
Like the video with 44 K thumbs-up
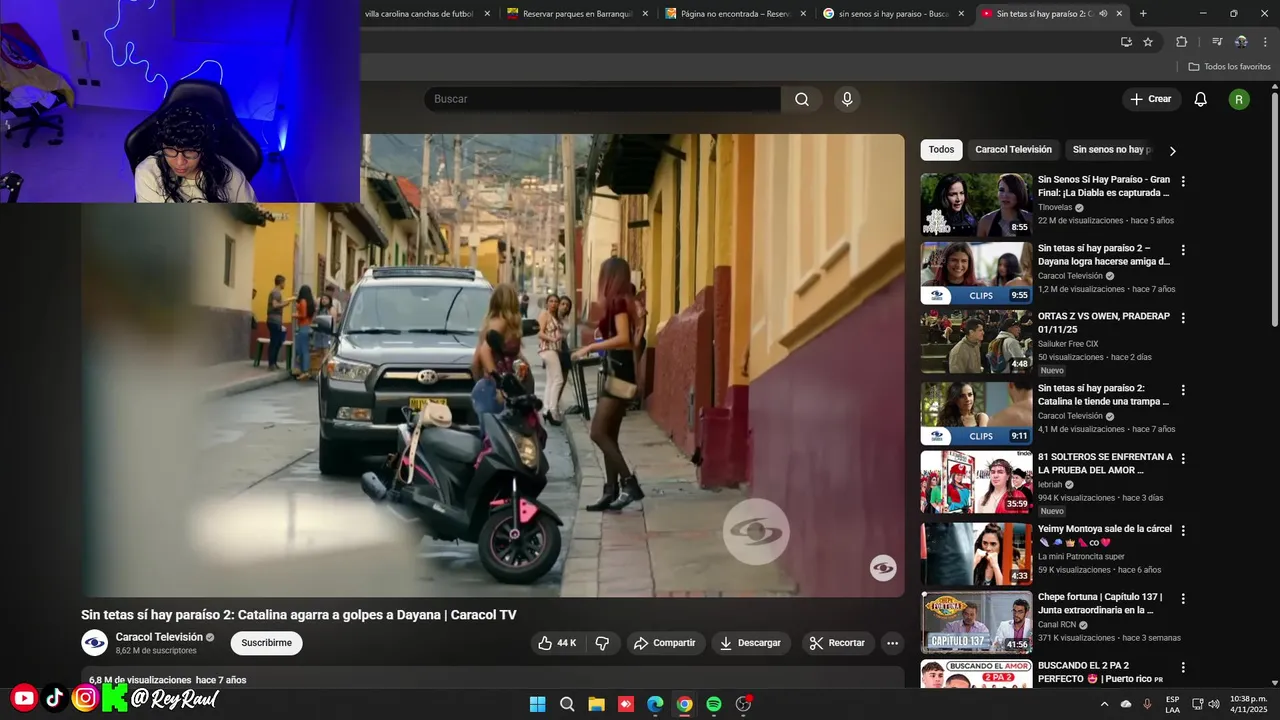[557, 643]
